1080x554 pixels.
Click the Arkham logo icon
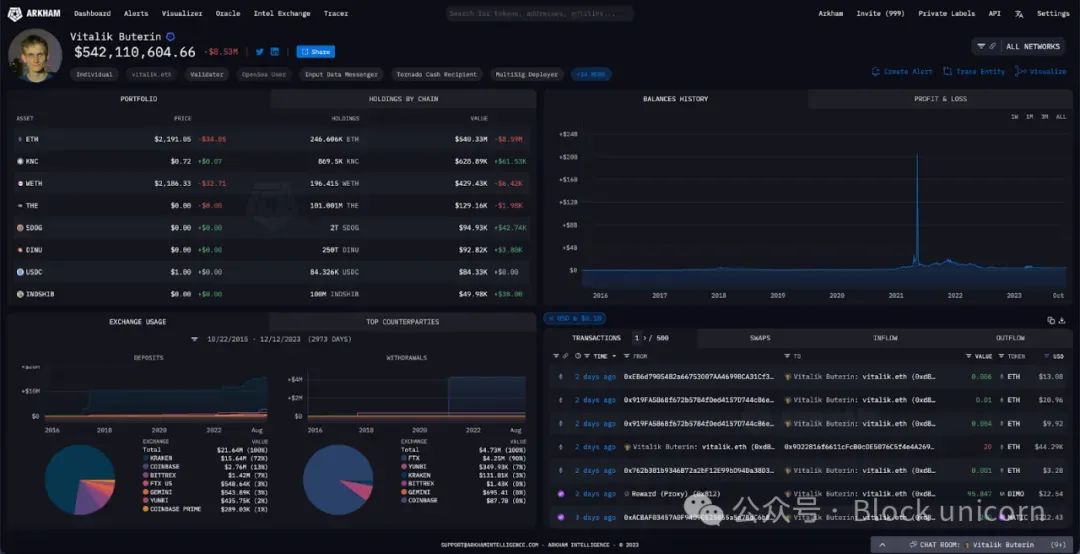coord(14,14)
